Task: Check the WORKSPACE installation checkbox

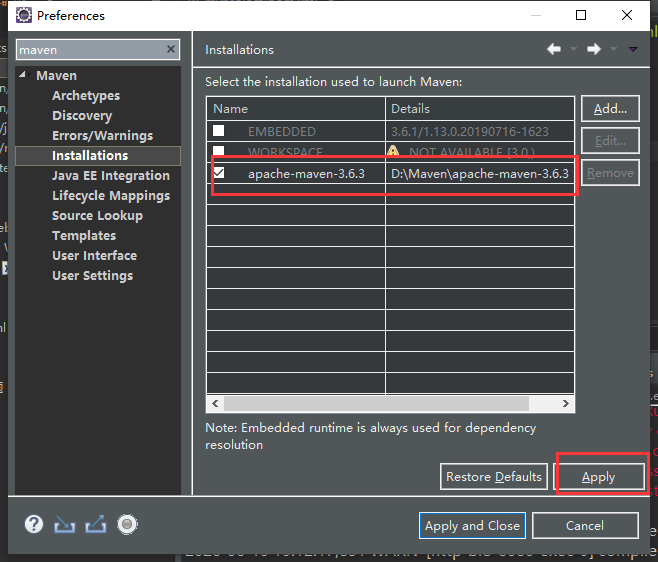Action: click(218, 150)
